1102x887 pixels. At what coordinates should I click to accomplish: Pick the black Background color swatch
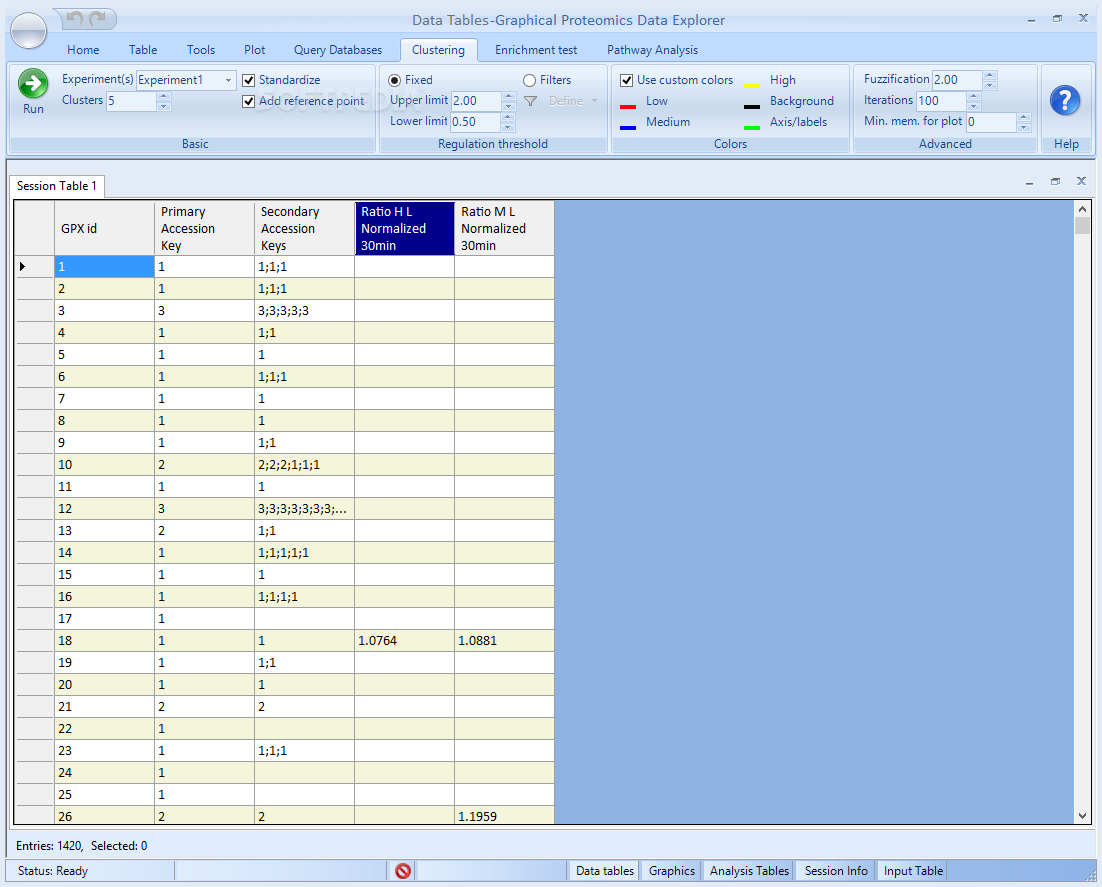point(751,107)
